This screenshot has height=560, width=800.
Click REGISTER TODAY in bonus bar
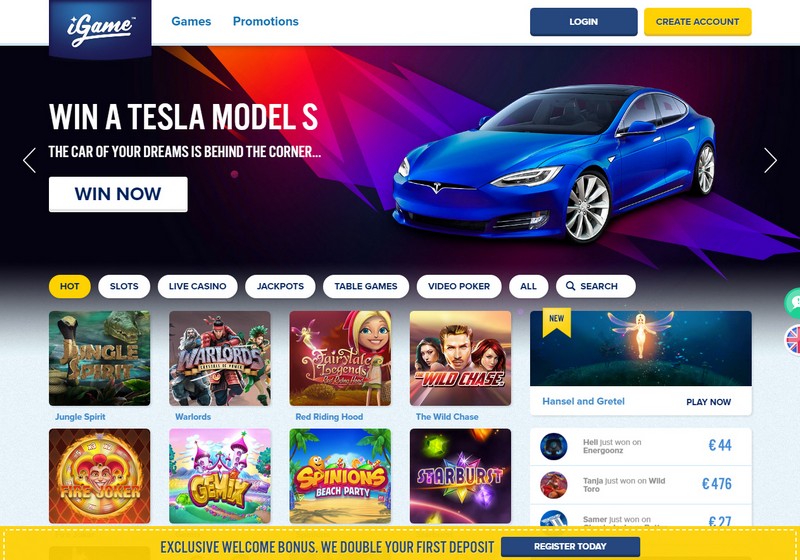570,546
